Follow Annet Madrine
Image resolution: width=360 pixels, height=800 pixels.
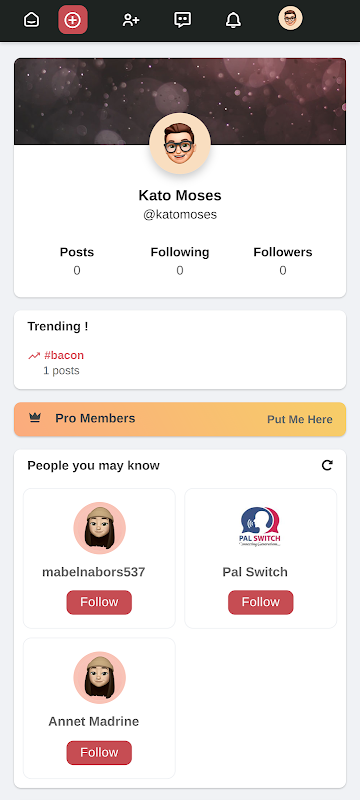tap(99, 753)
